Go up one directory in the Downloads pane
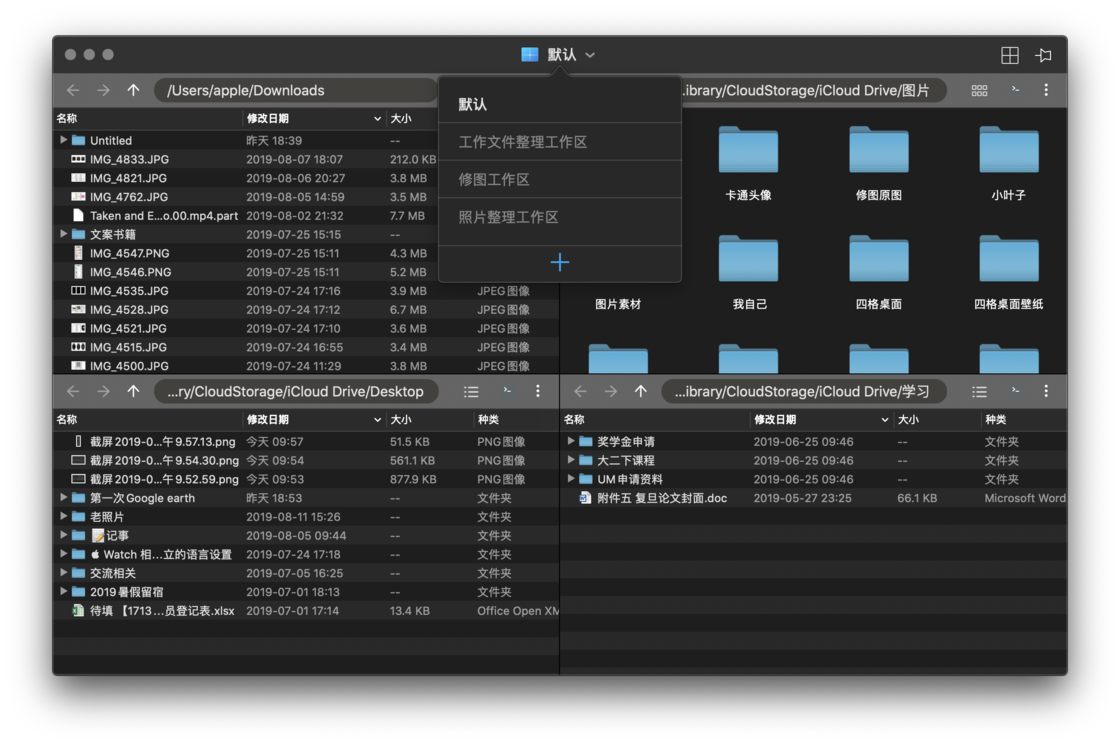 click(133, 90)
